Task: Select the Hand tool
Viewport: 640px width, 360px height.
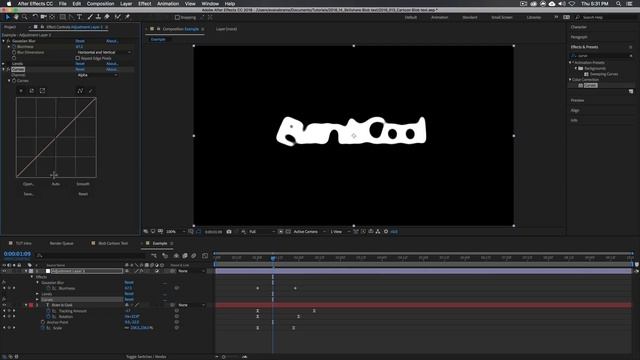Action: (16, 17)
